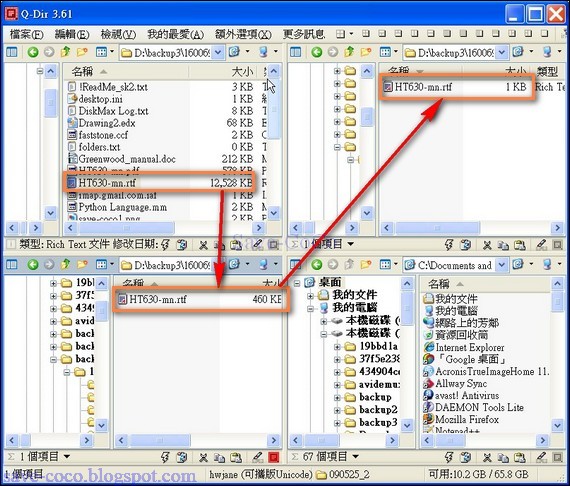Click the lightning icon in bottom-left pane status bar
This screenshot has height=486, width=570.
(x=165, y=457)
